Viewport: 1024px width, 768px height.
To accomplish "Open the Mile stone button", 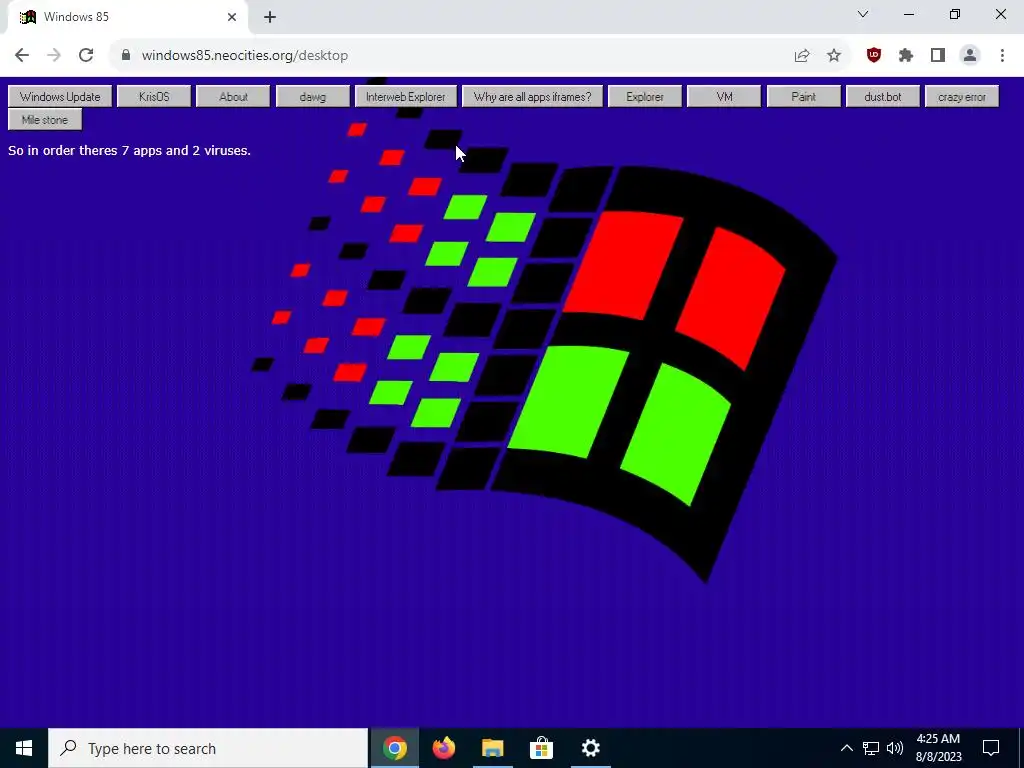I will click(x=45, y=120).
